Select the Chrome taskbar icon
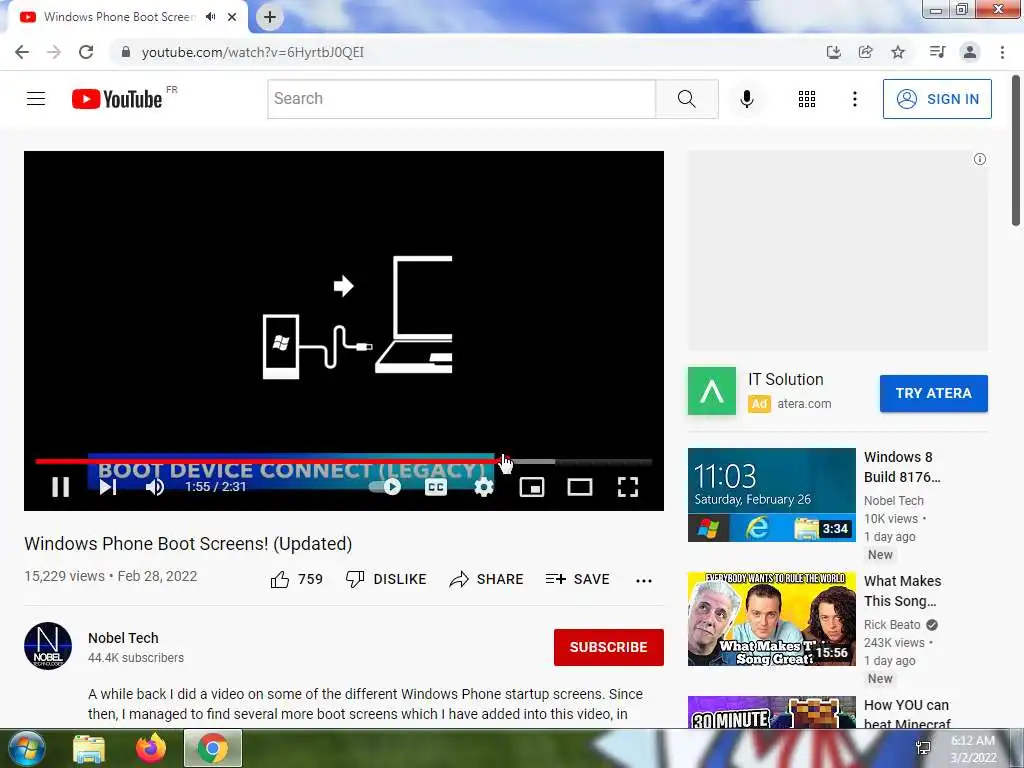Image resolution: width=1024 pixels, height=768 pixels. (x=213, y=748)
